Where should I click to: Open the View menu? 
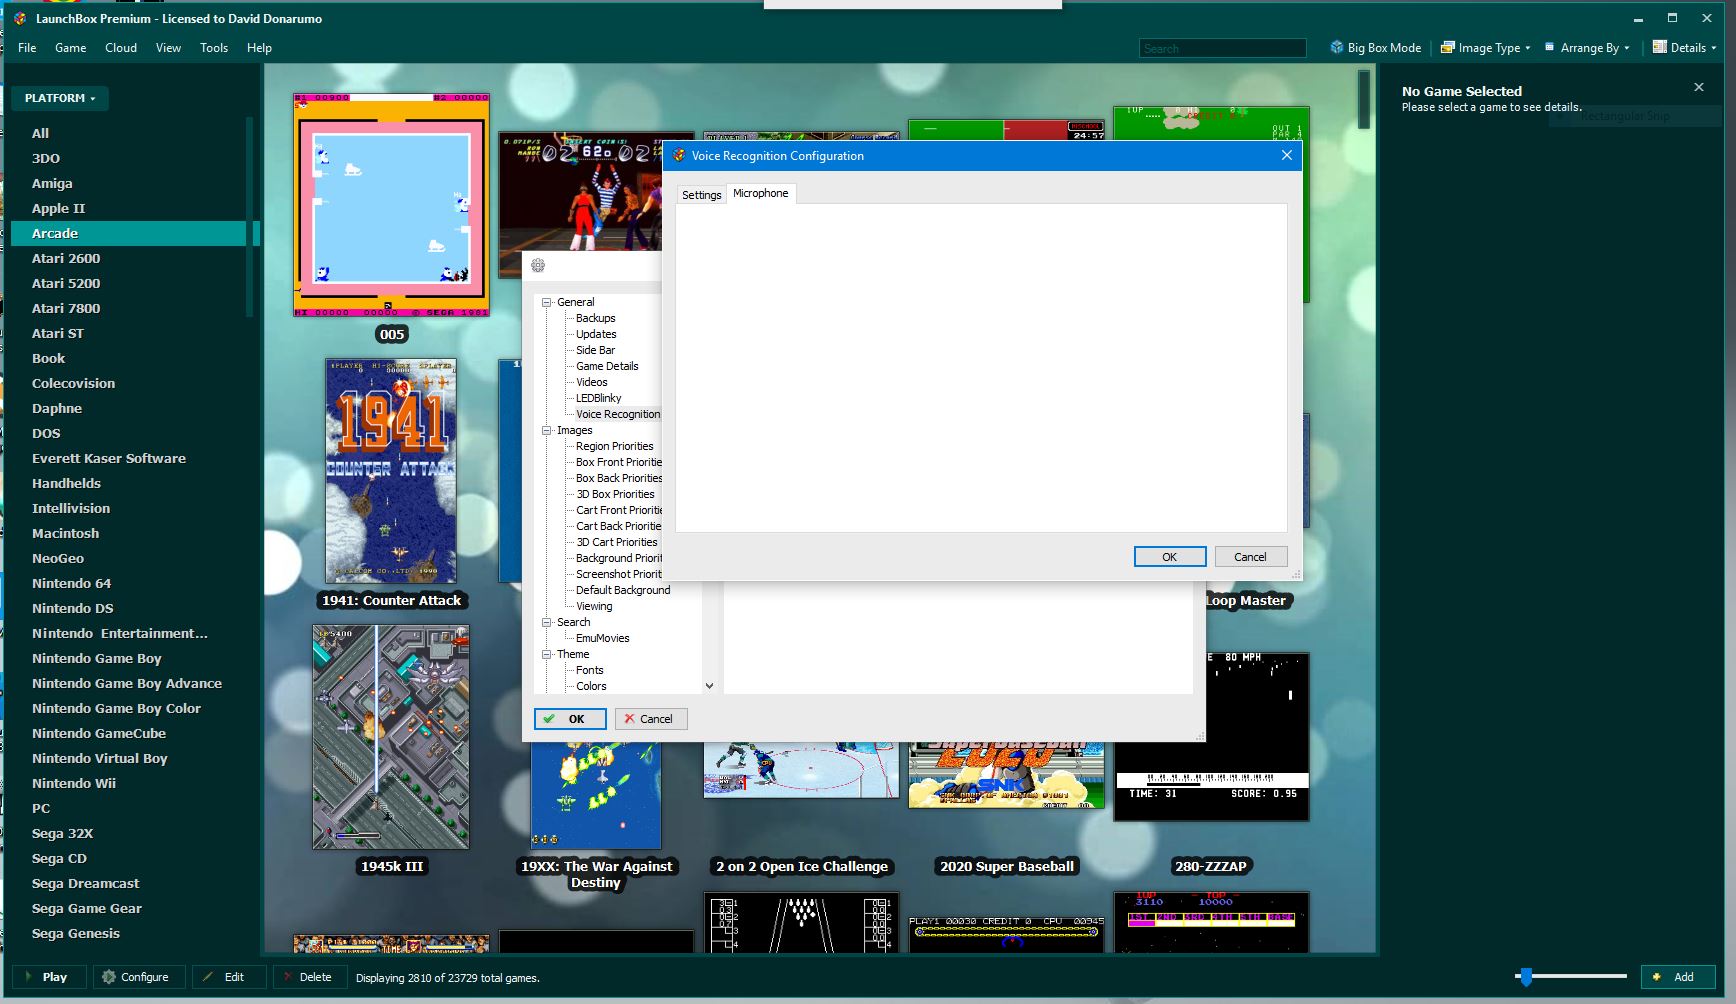point(168,48)
